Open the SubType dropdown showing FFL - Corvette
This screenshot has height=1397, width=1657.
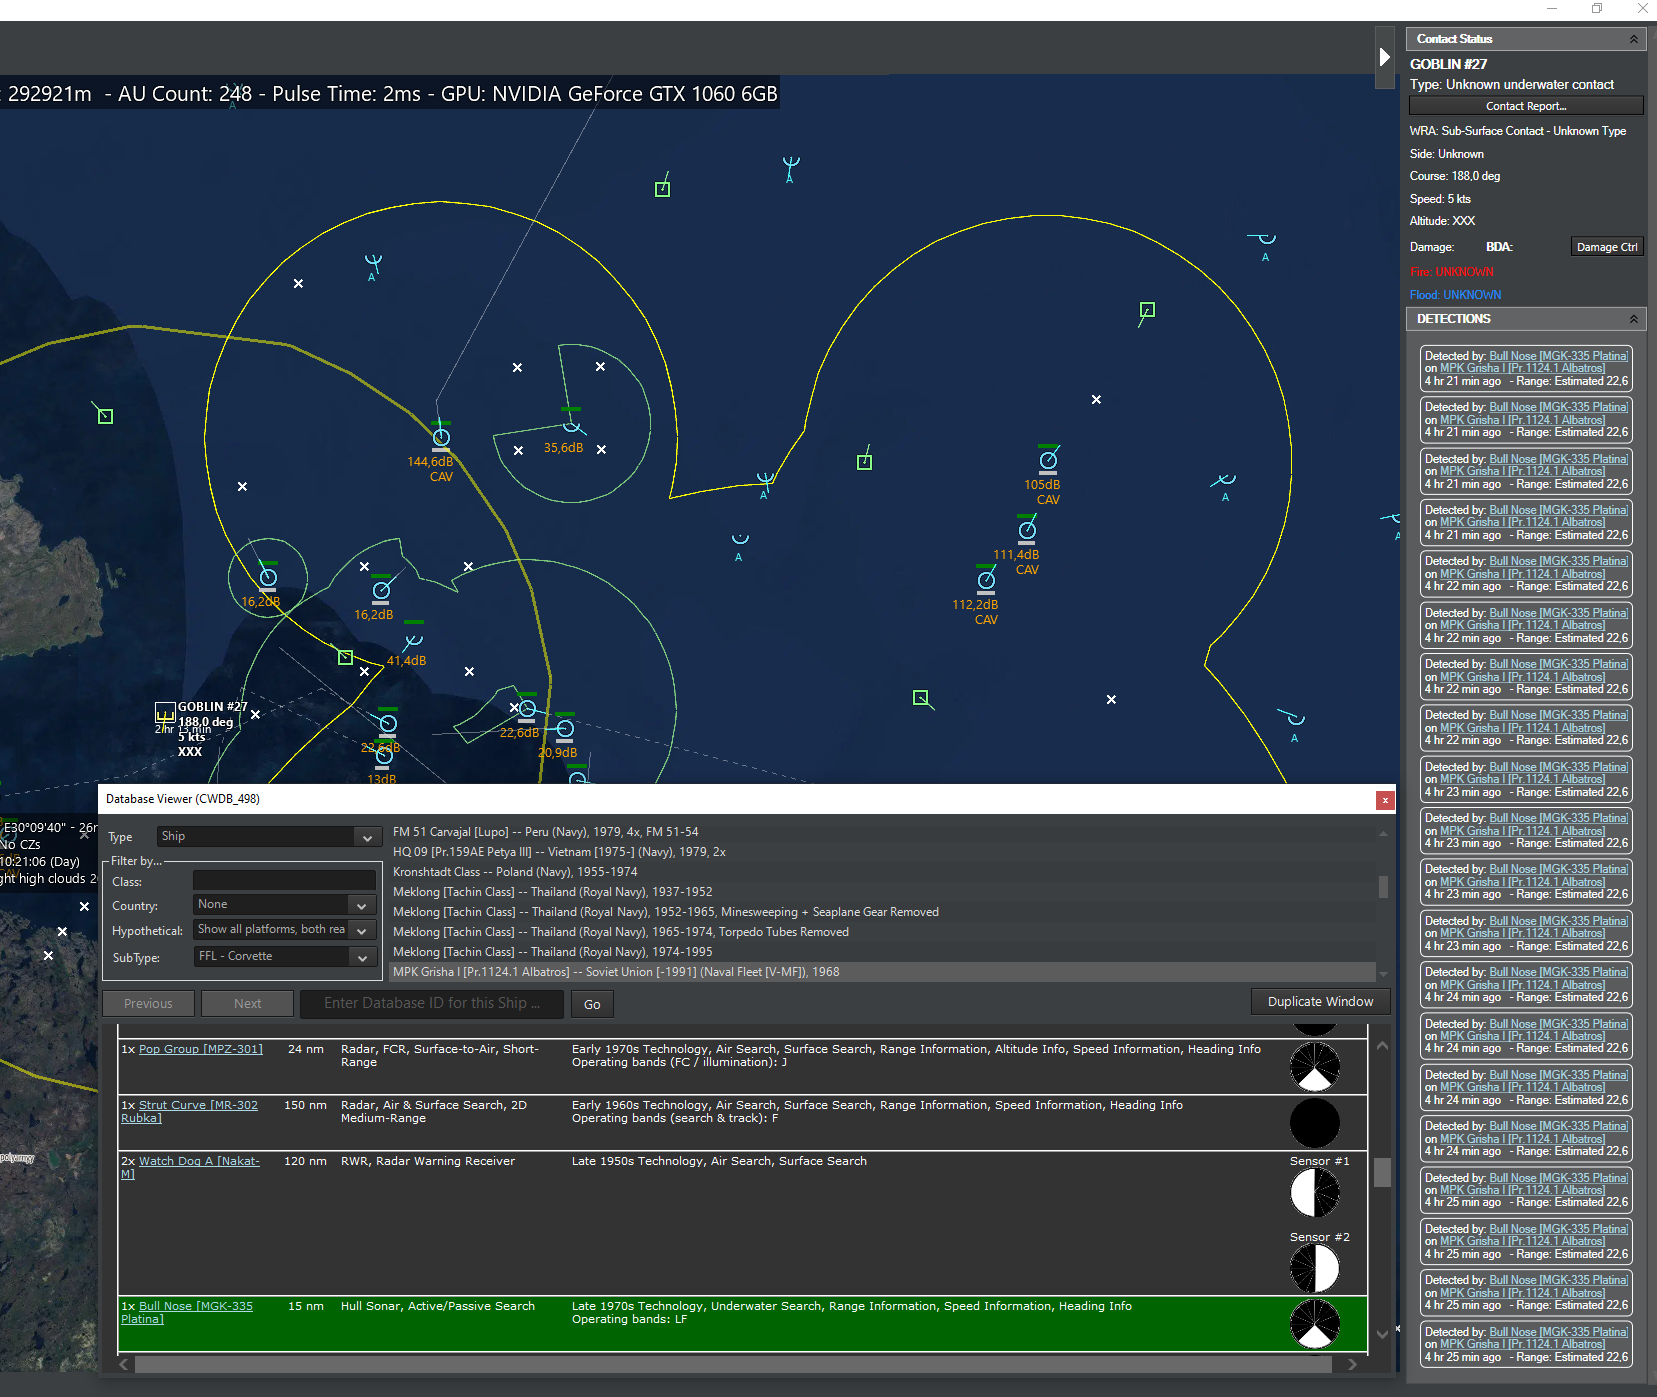284,957
